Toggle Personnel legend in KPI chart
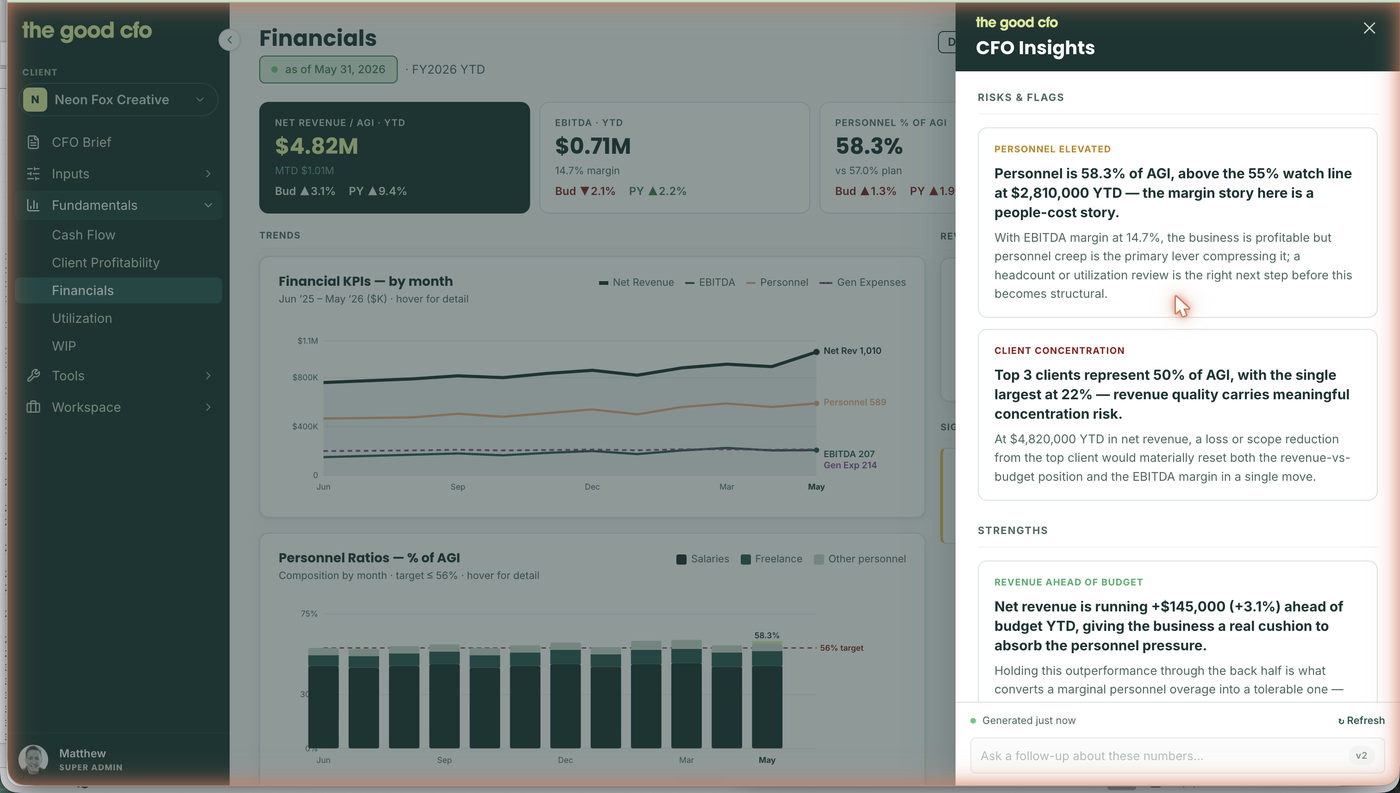 pos(777,283)
